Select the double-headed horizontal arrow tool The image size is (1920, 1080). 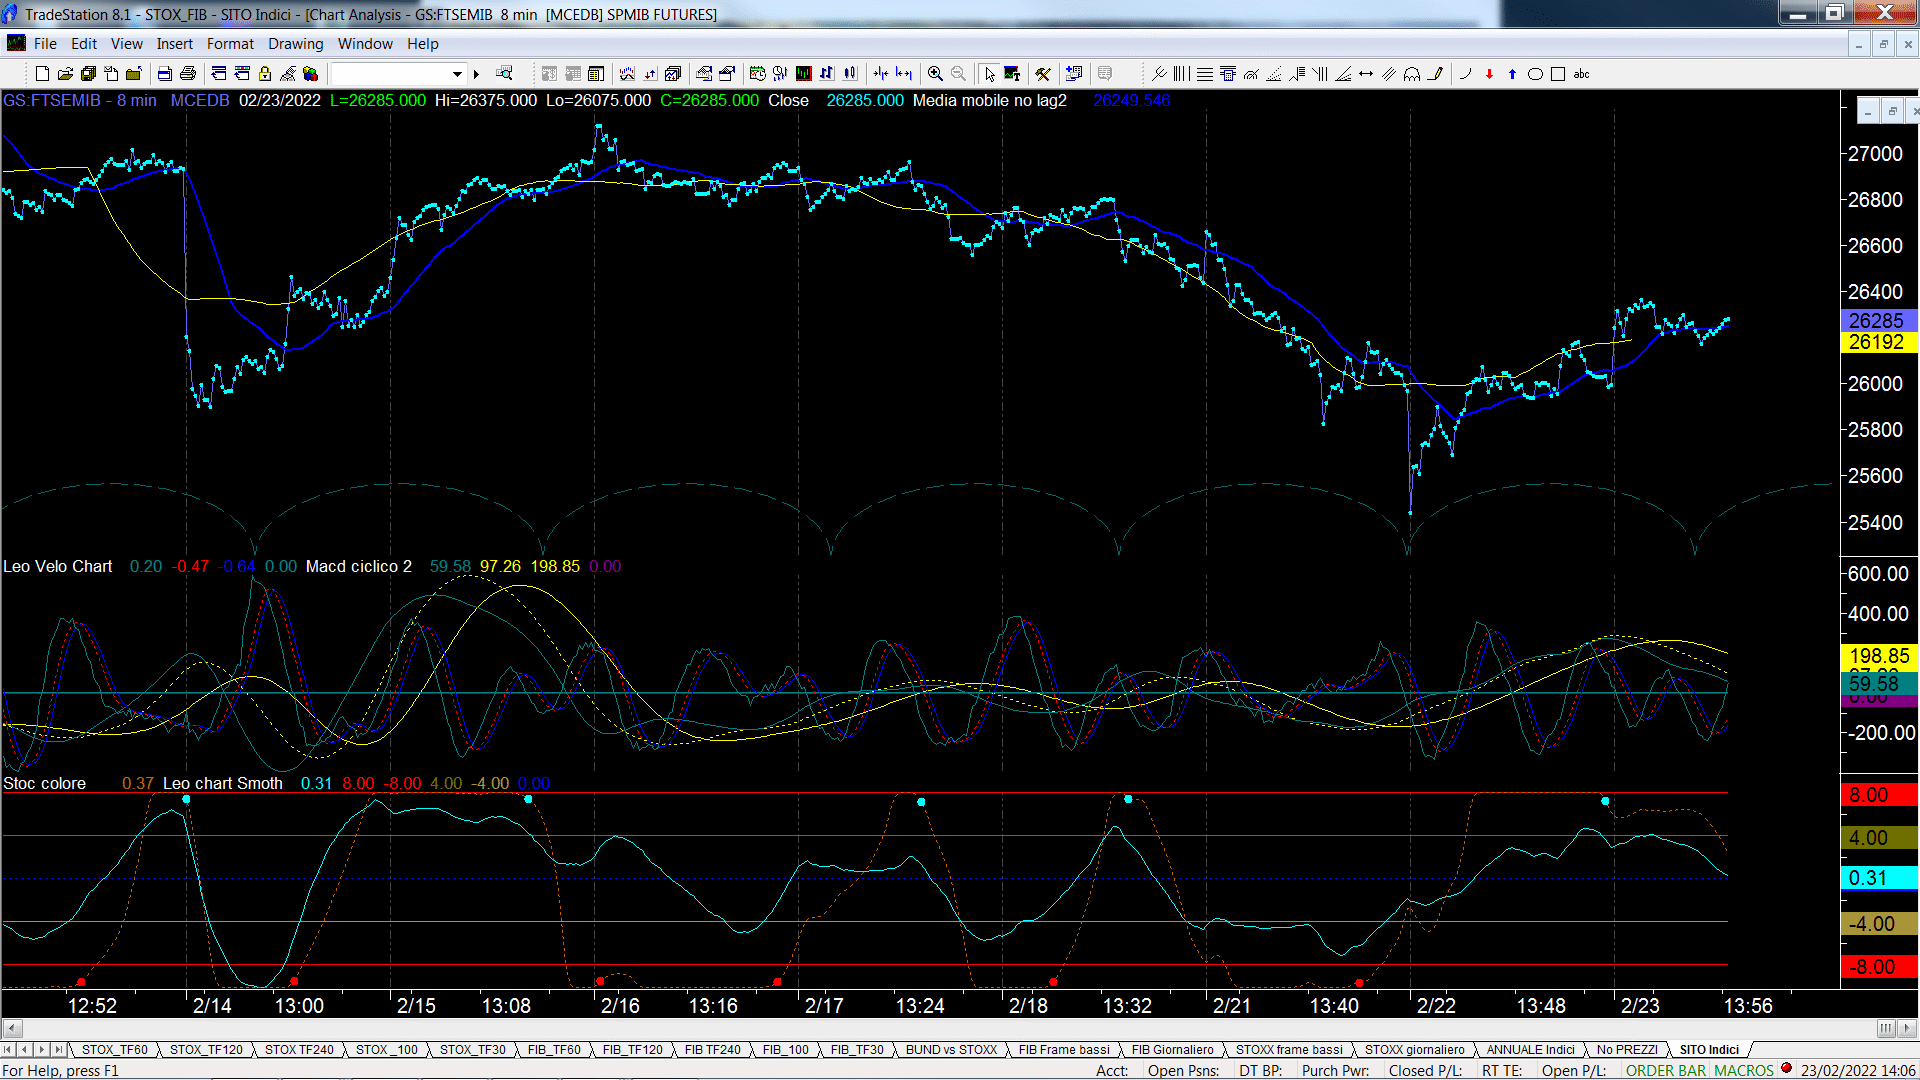point(1366,74)
